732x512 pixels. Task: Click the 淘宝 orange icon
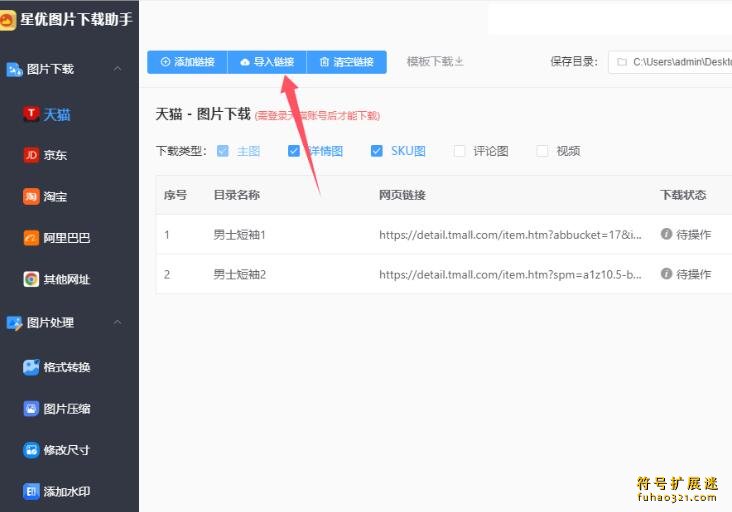tap(31, 196)
